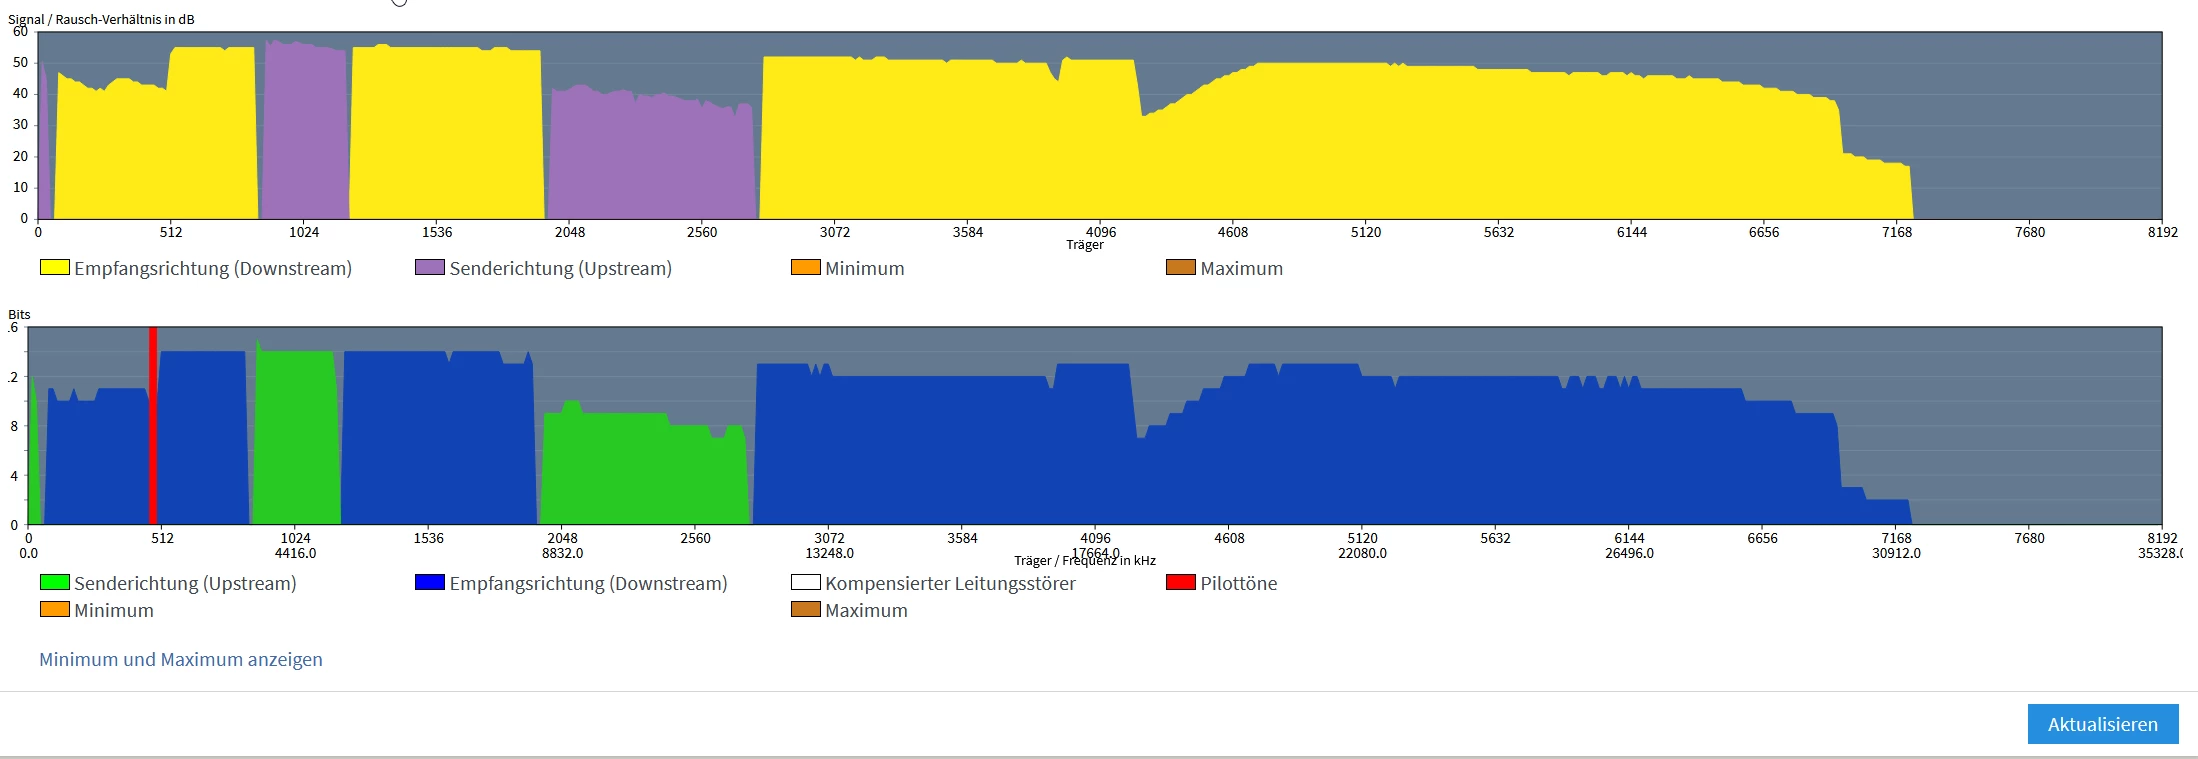Click the blue Empfangsrichtung (Downstream) swatch

coord(430,582)
